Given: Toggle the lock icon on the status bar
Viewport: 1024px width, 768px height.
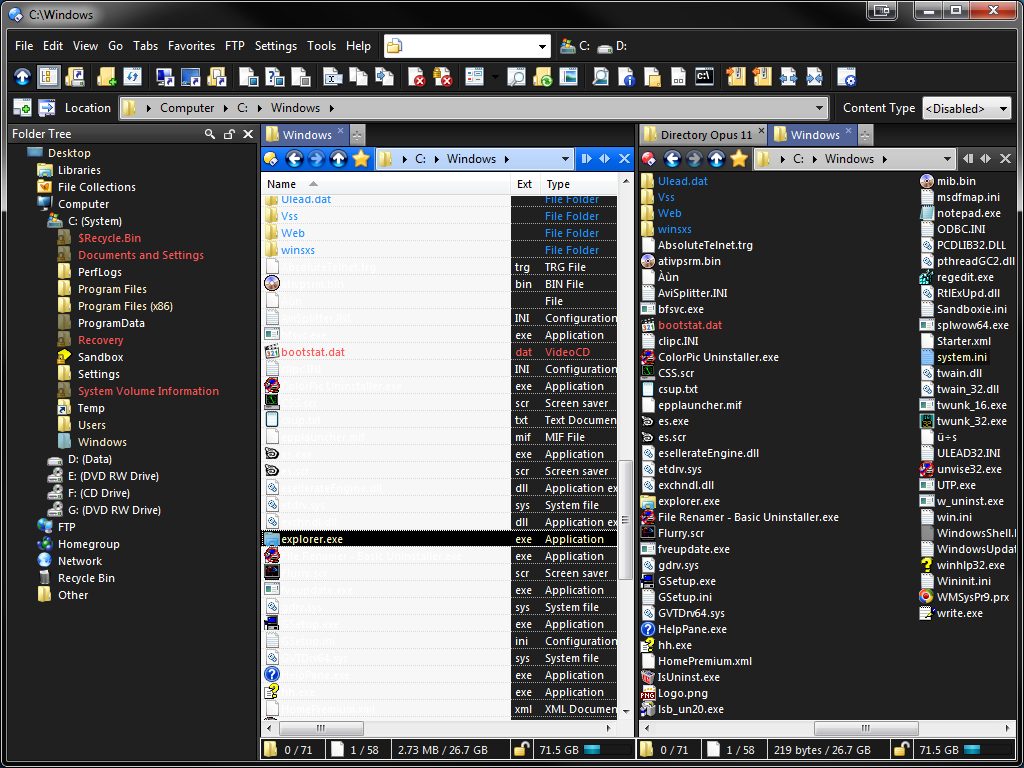Looking at the screenshot, I should 521,749.
